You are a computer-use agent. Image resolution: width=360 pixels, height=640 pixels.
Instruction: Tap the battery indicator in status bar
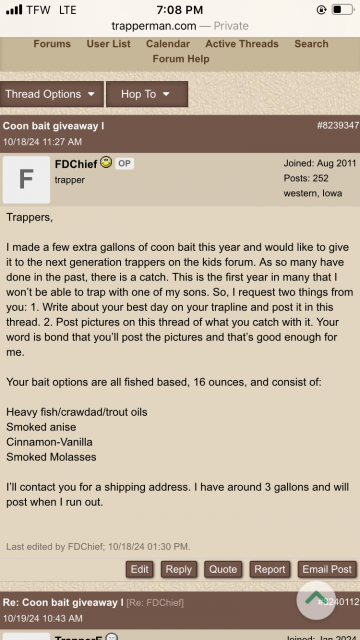(342, 10)
